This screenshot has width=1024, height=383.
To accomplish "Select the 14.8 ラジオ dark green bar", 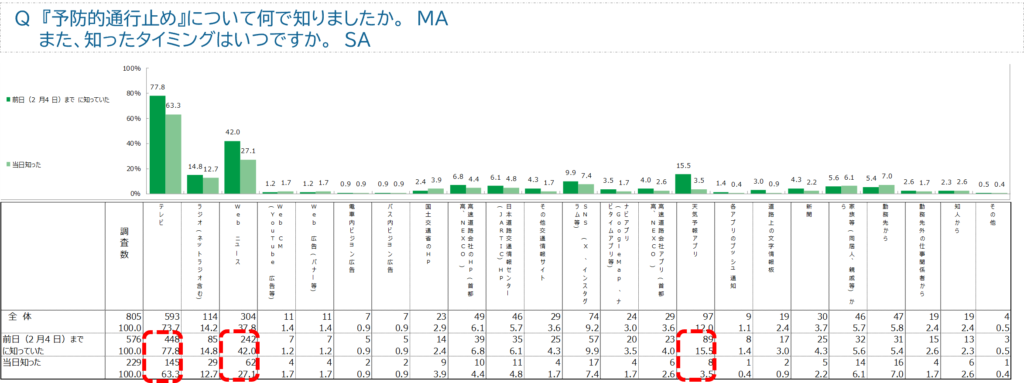I will click(195, 184).
